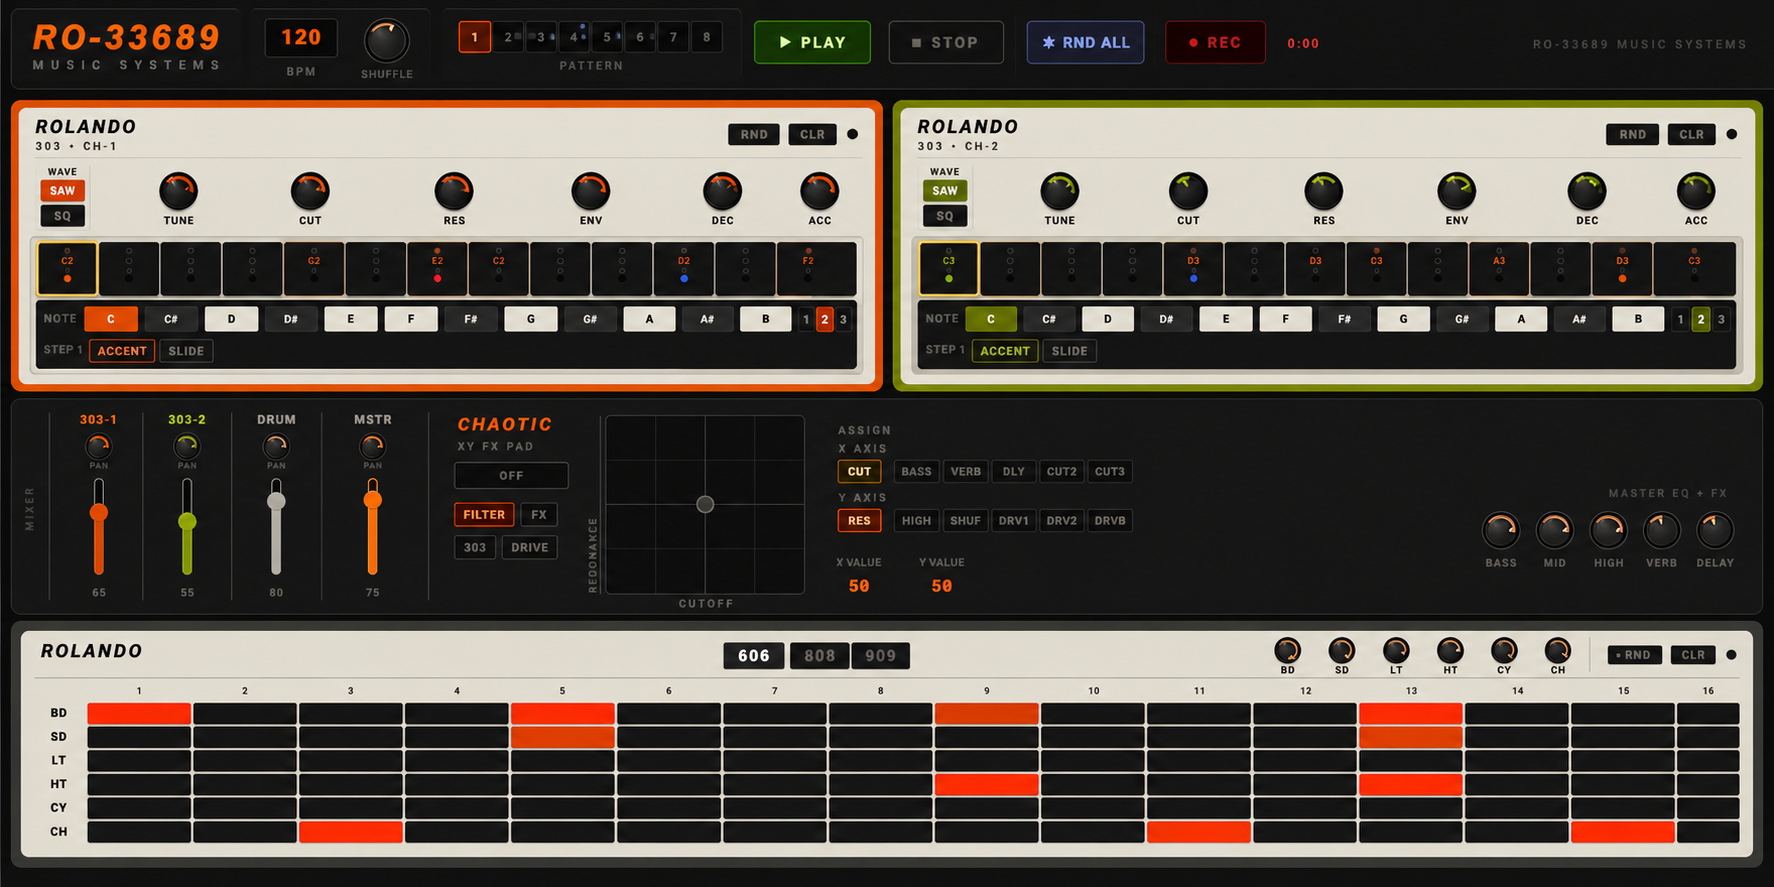
Task: Click CH-2 RES knob
Action: tap(1324, 191)
